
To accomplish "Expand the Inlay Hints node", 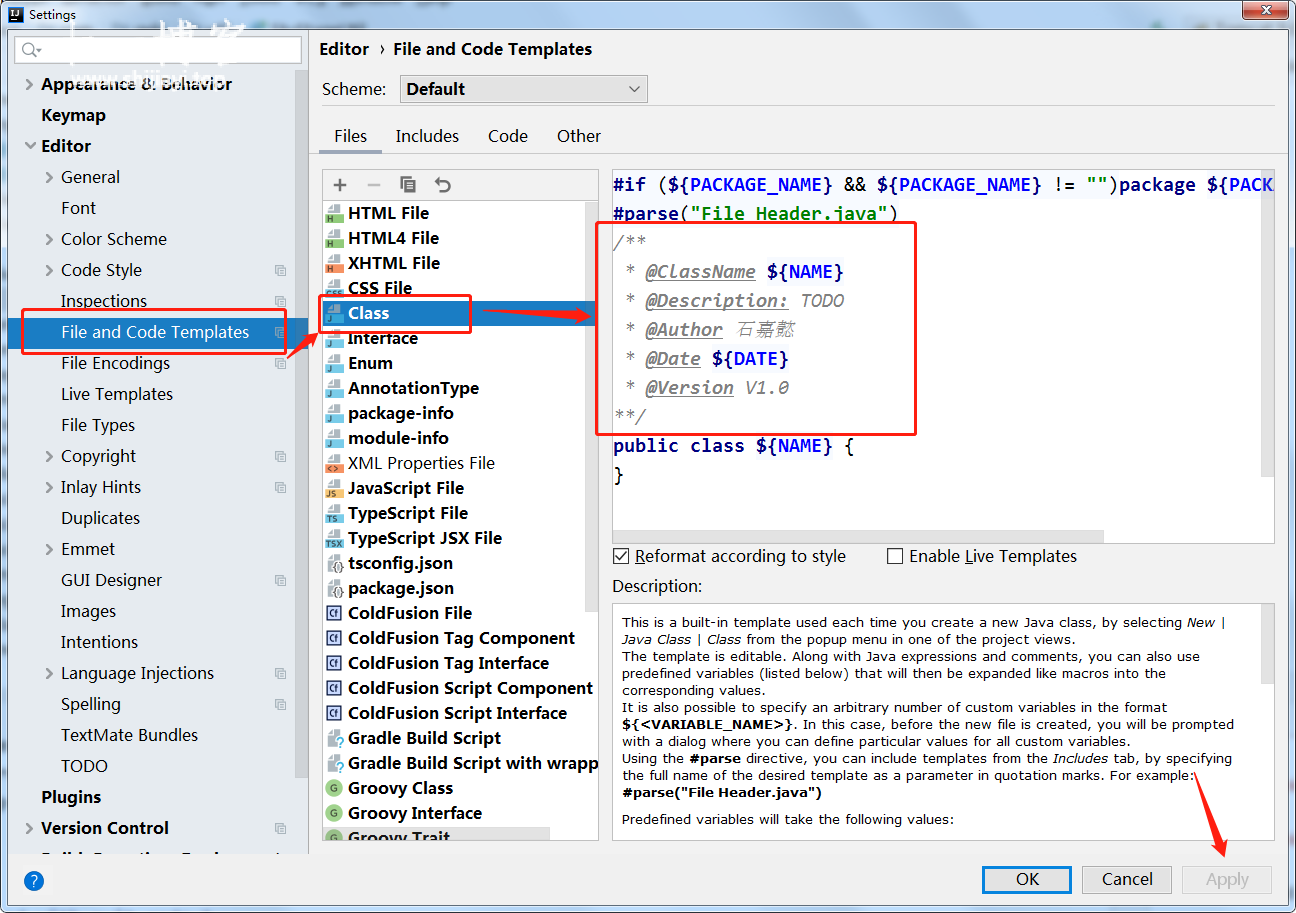I will point(50,487).
